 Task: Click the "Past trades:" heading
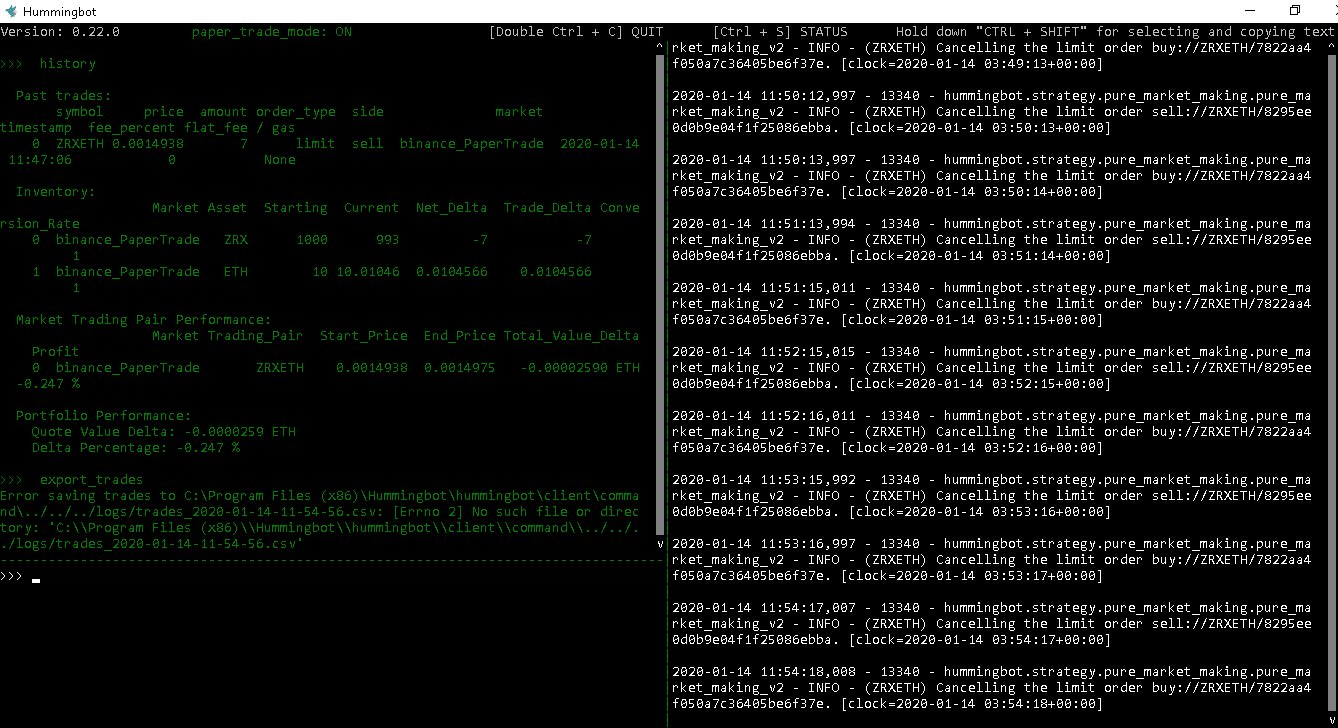point(64,96)
